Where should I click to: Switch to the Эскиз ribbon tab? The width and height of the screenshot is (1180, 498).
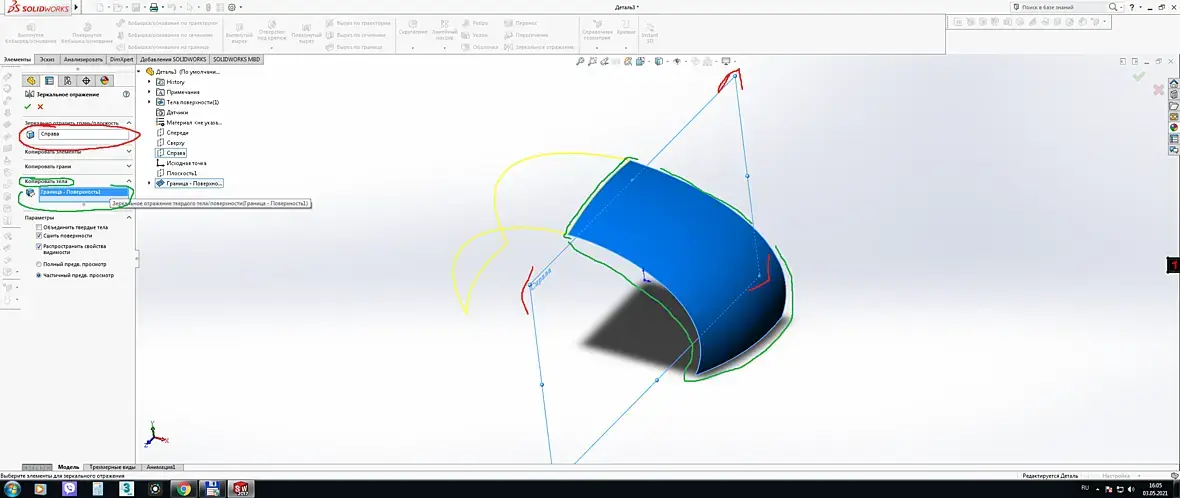pos(47,59)
